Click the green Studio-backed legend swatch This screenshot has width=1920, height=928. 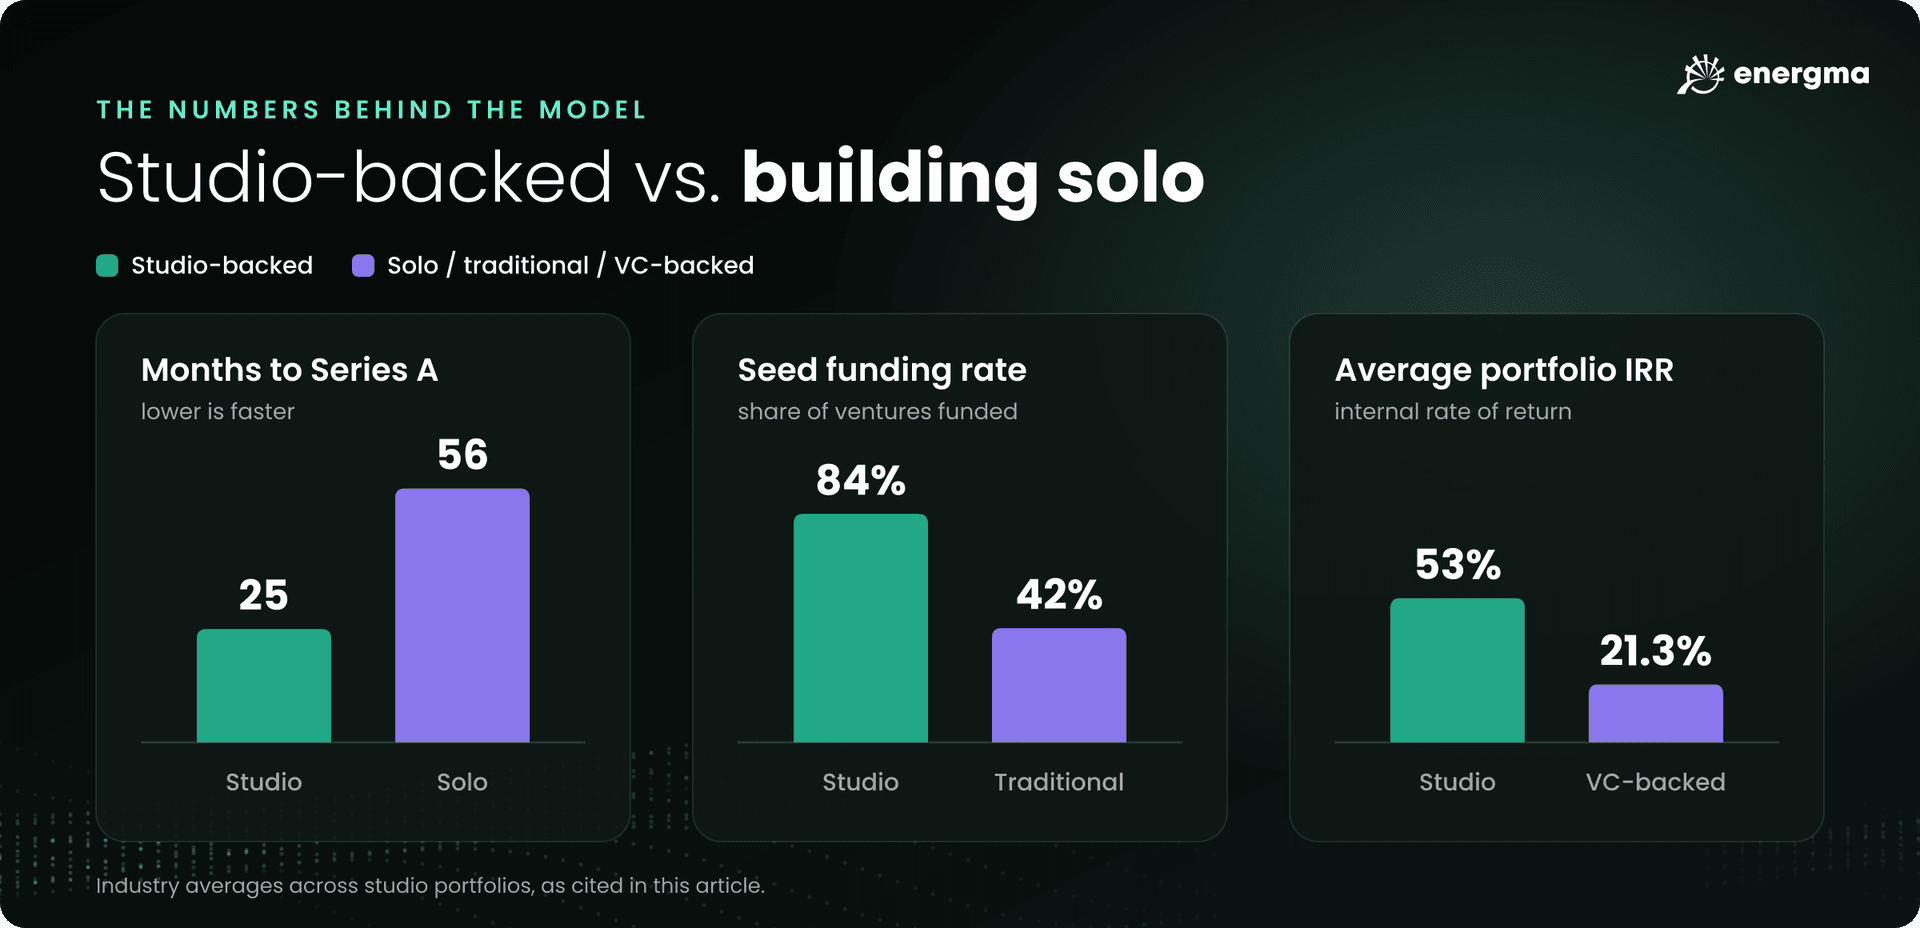(x=107, y=265)
